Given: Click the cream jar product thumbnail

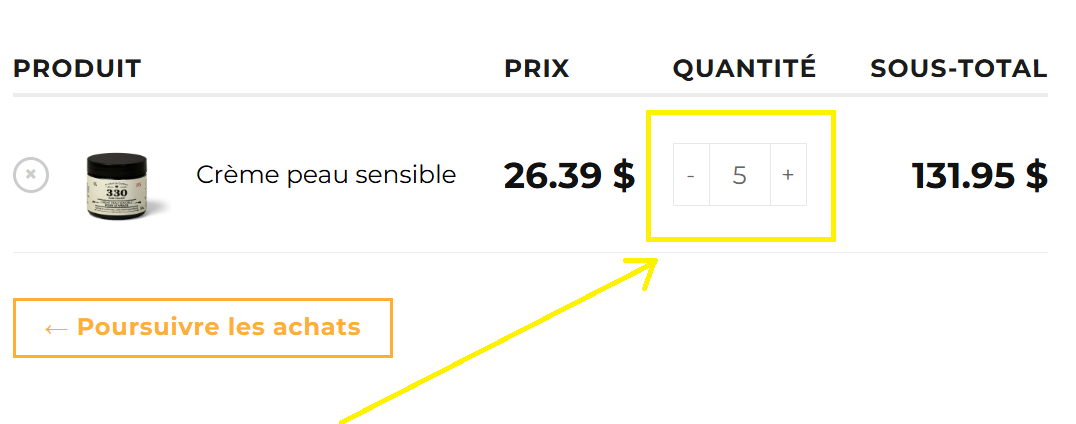Looking at the screenshot, I should pos(117,185).
